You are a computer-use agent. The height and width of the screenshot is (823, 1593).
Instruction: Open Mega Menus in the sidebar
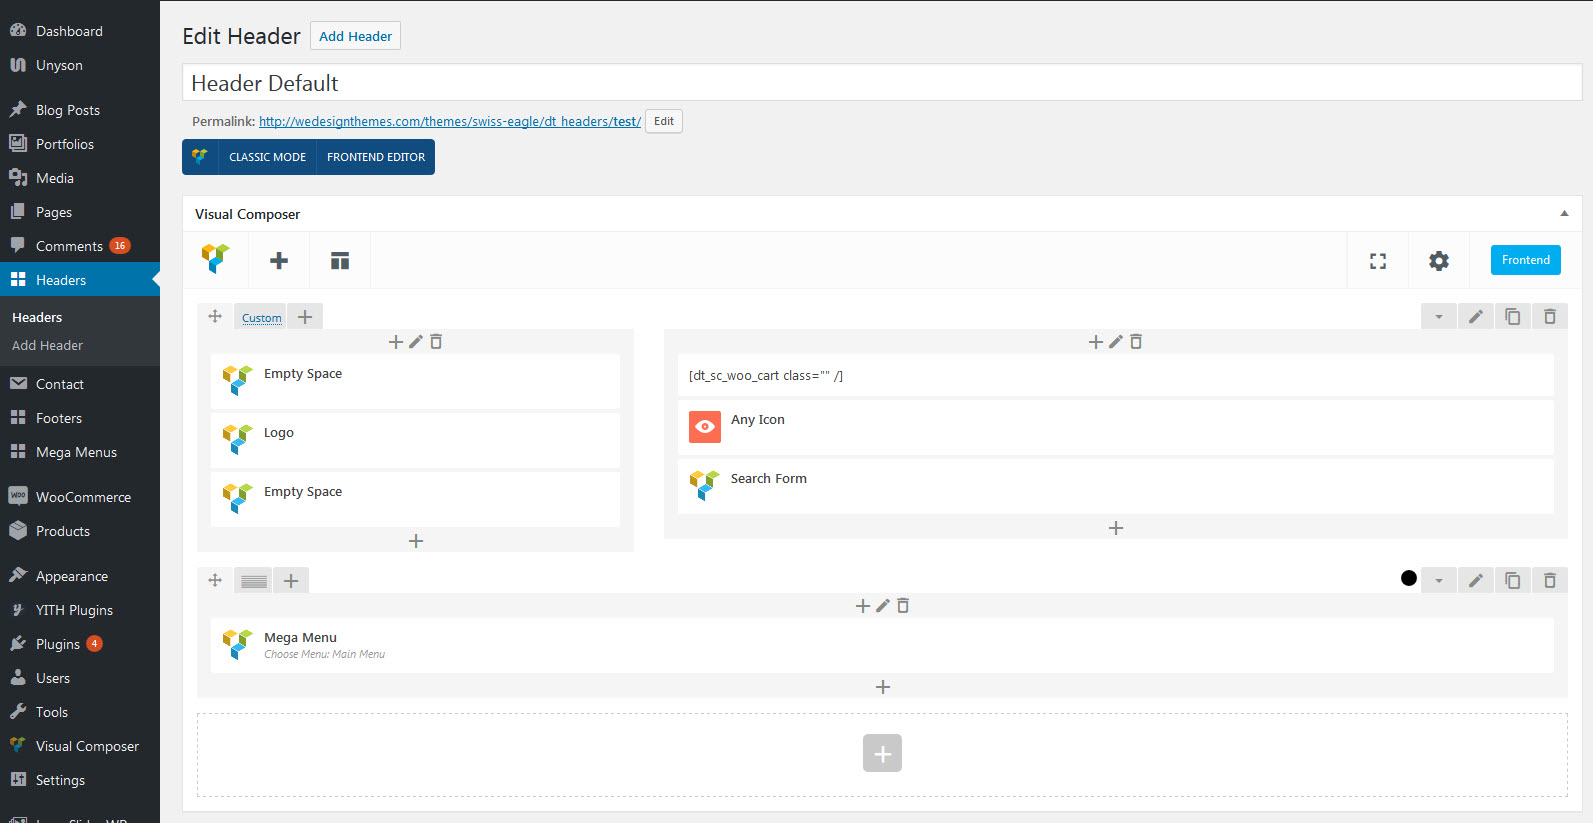[x=76, y=452]
